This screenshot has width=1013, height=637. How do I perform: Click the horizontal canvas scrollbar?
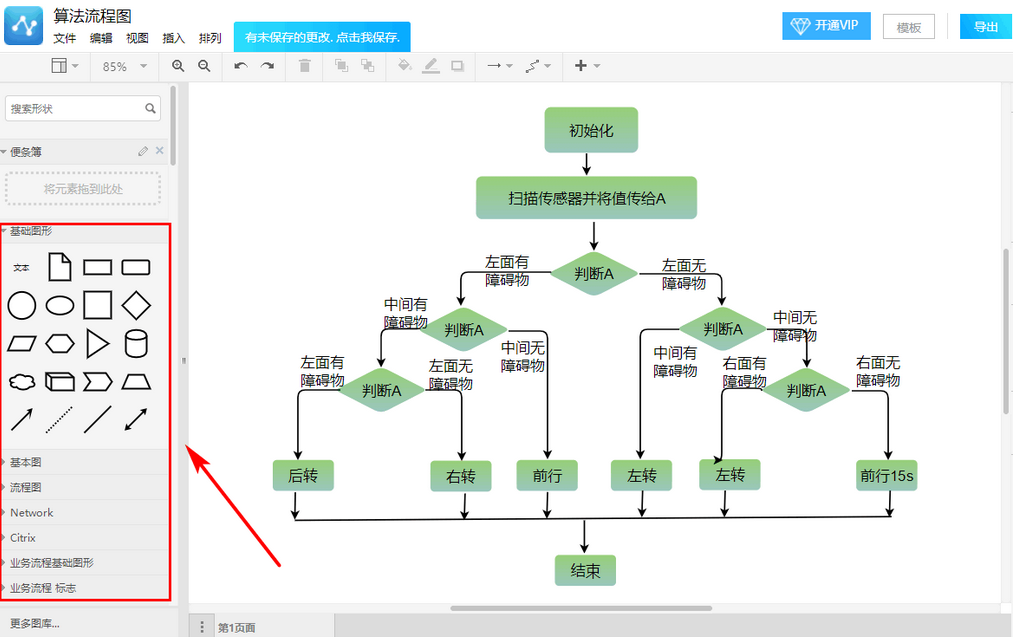tap(581, 608)
